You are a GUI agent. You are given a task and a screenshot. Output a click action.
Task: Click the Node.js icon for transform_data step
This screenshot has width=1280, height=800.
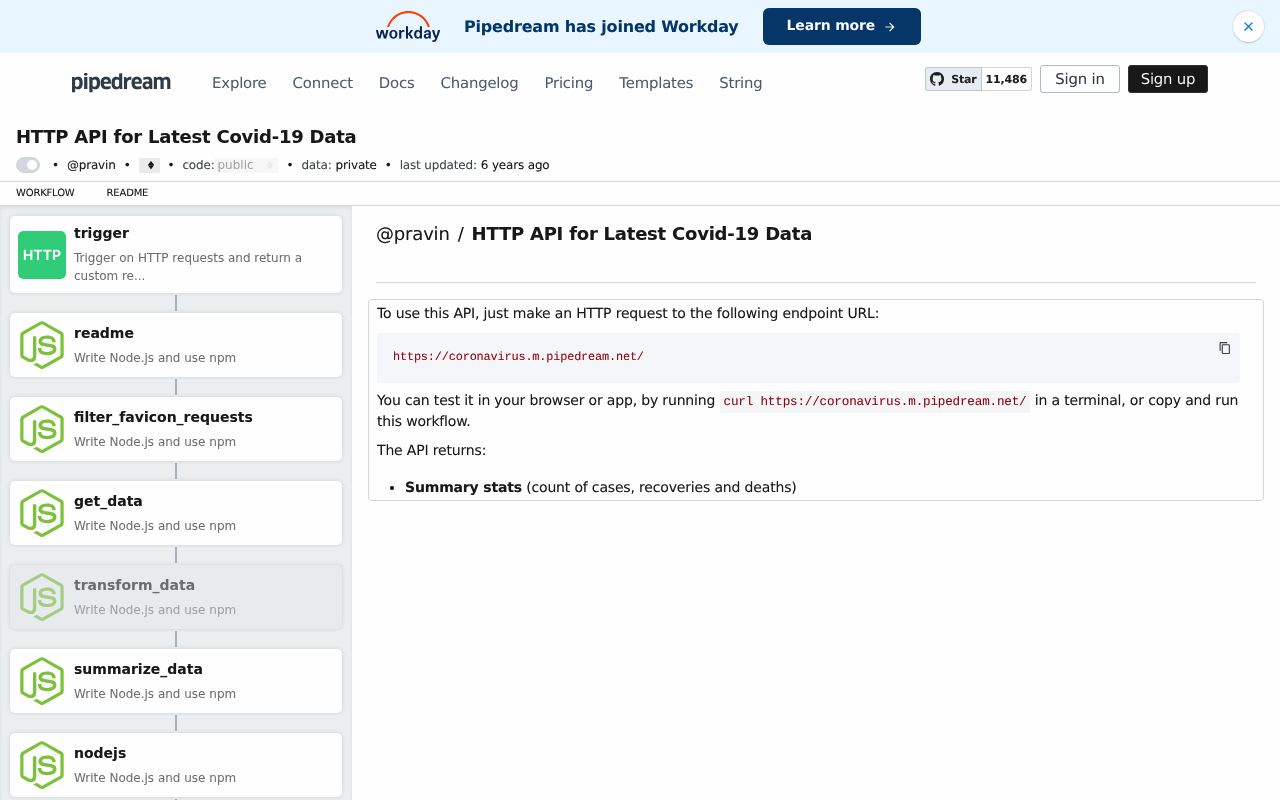point(42,597)
